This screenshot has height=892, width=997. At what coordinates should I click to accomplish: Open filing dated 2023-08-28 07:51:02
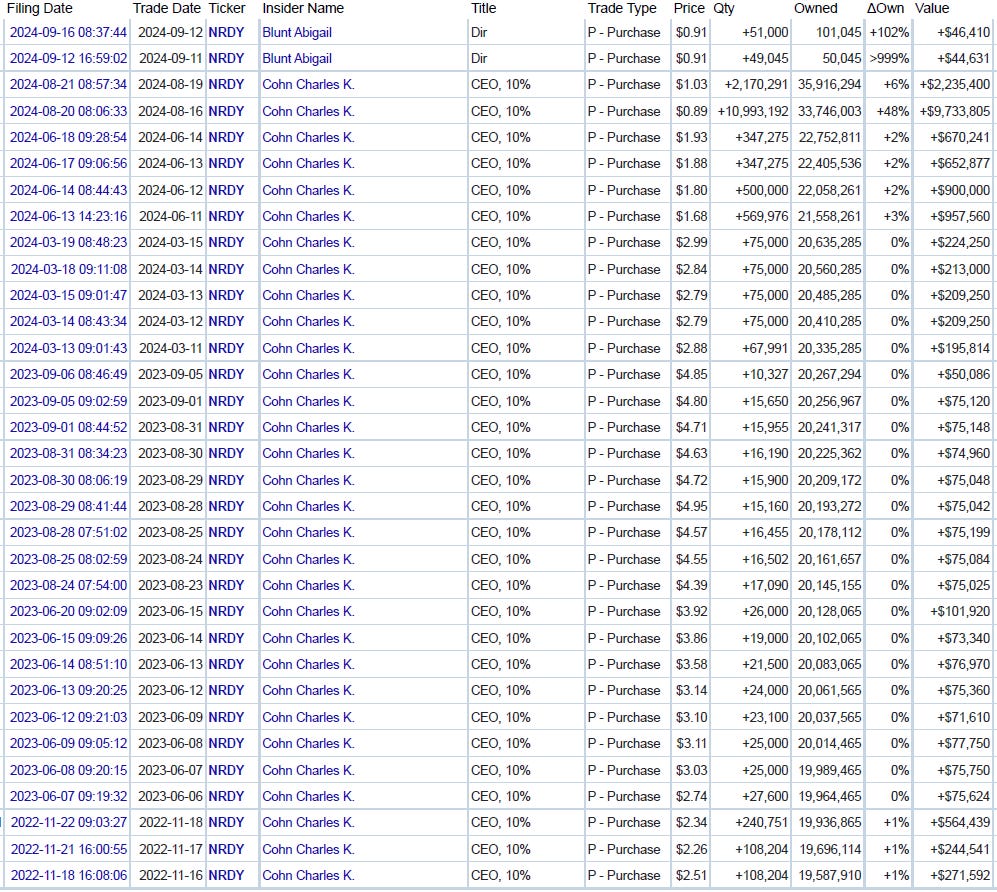pyautogui.click(x=68, y=532)
